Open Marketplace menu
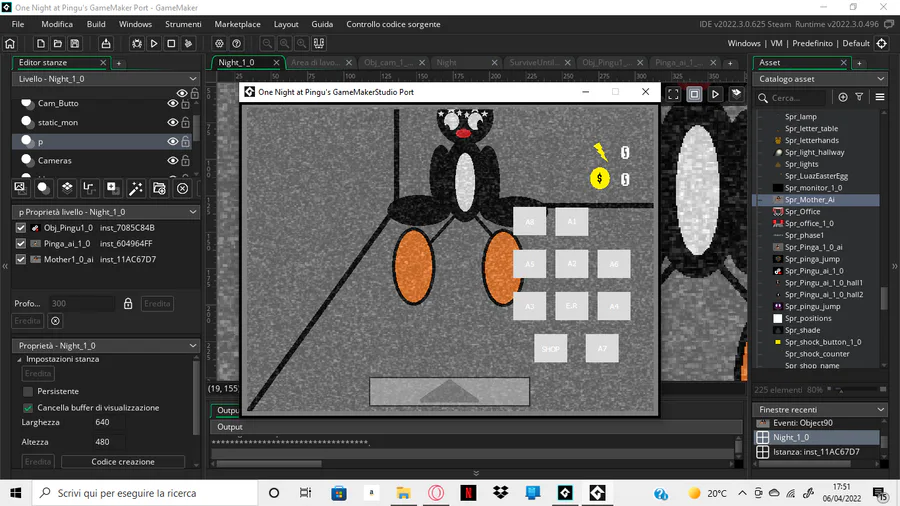The height and width of the screenshot is (506, 900). 237,24
